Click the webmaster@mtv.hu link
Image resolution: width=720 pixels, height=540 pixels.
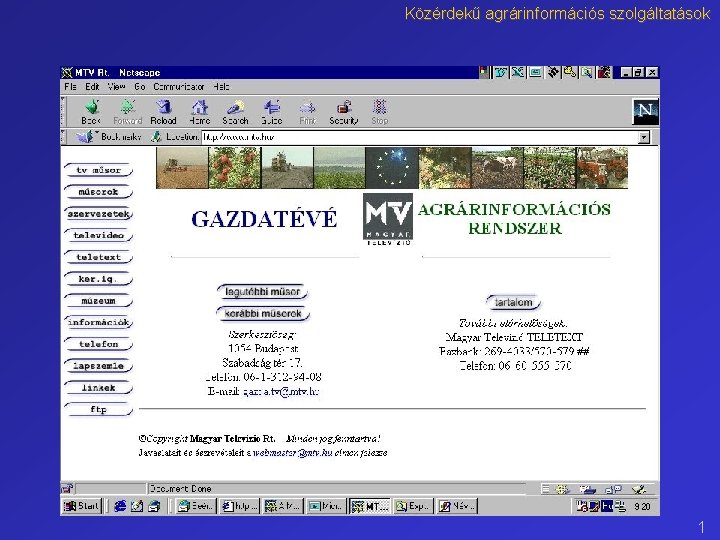(x=292, y=453)
